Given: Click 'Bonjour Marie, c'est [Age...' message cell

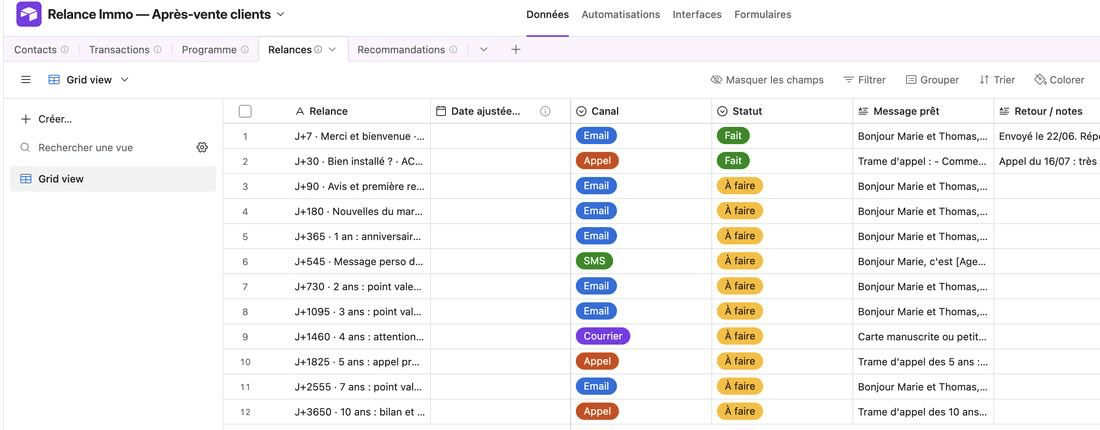Looking at the screenshot, I should point(923,262).
